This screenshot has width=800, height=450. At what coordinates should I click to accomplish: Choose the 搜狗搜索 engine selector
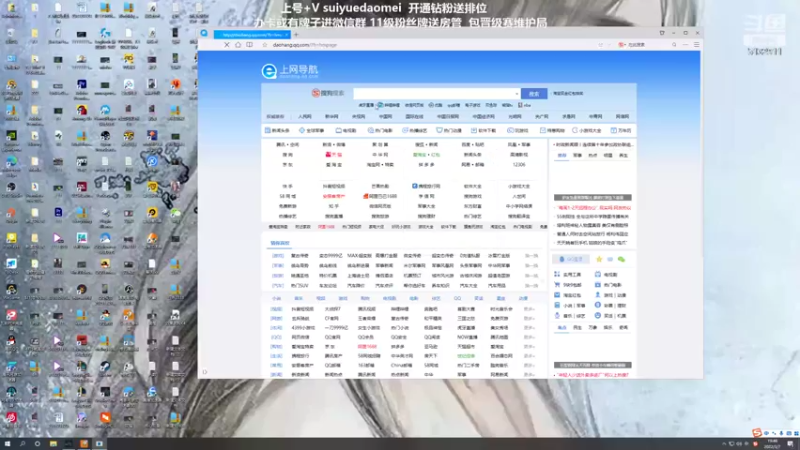coord(329,93)
